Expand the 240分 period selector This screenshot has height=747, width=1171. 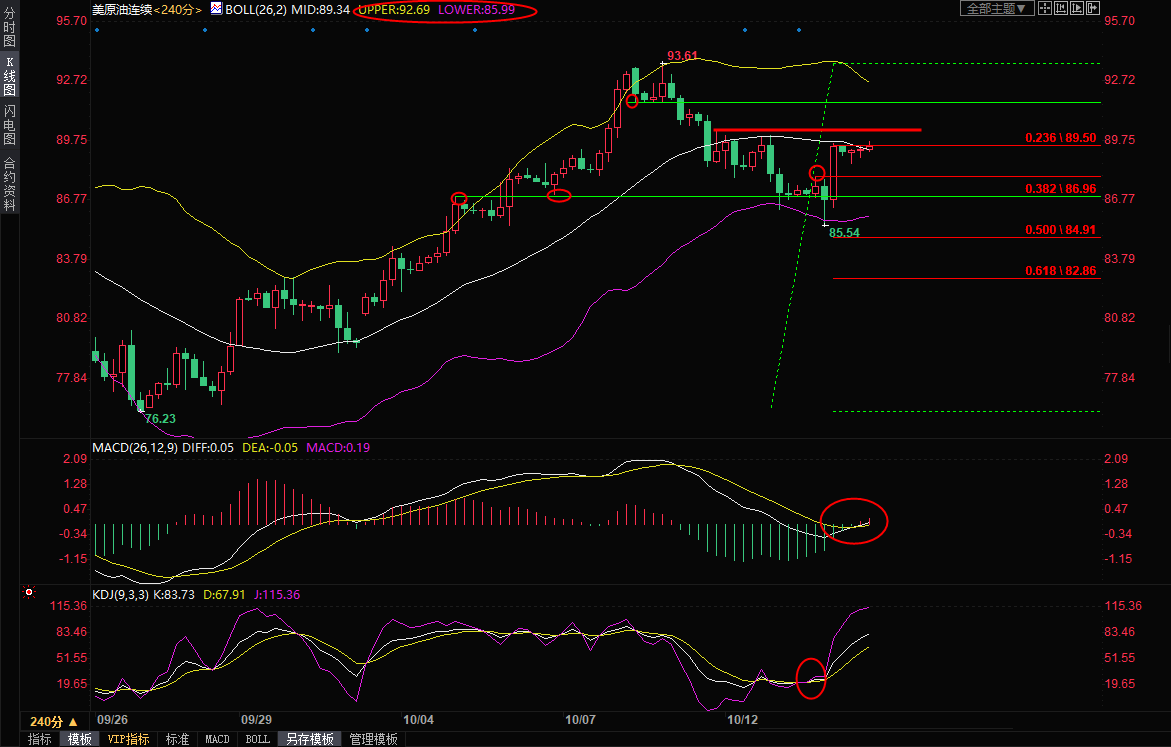click(54, 721)
